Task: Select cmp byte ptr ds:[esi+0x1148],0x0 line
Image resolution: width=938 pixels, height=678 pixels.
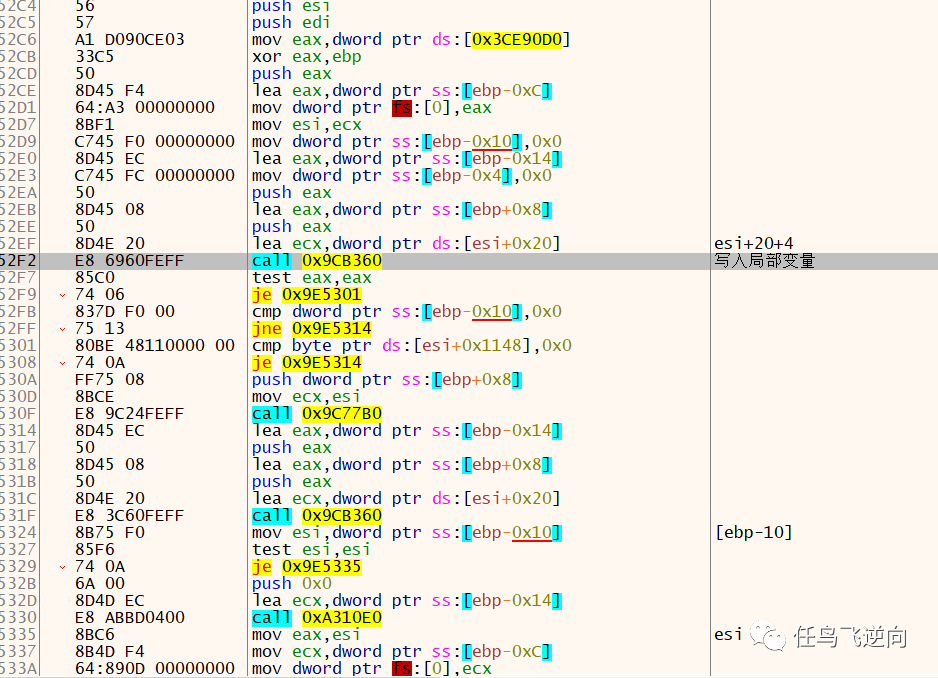Action: click(412, 346)
